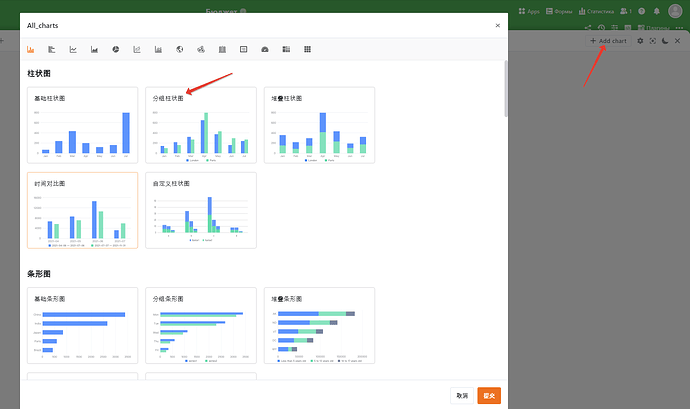This screenshot has width=690, height=409.
Task: Open collaborators icon in header
Action: pyautogui.click(x=626, y=11)
